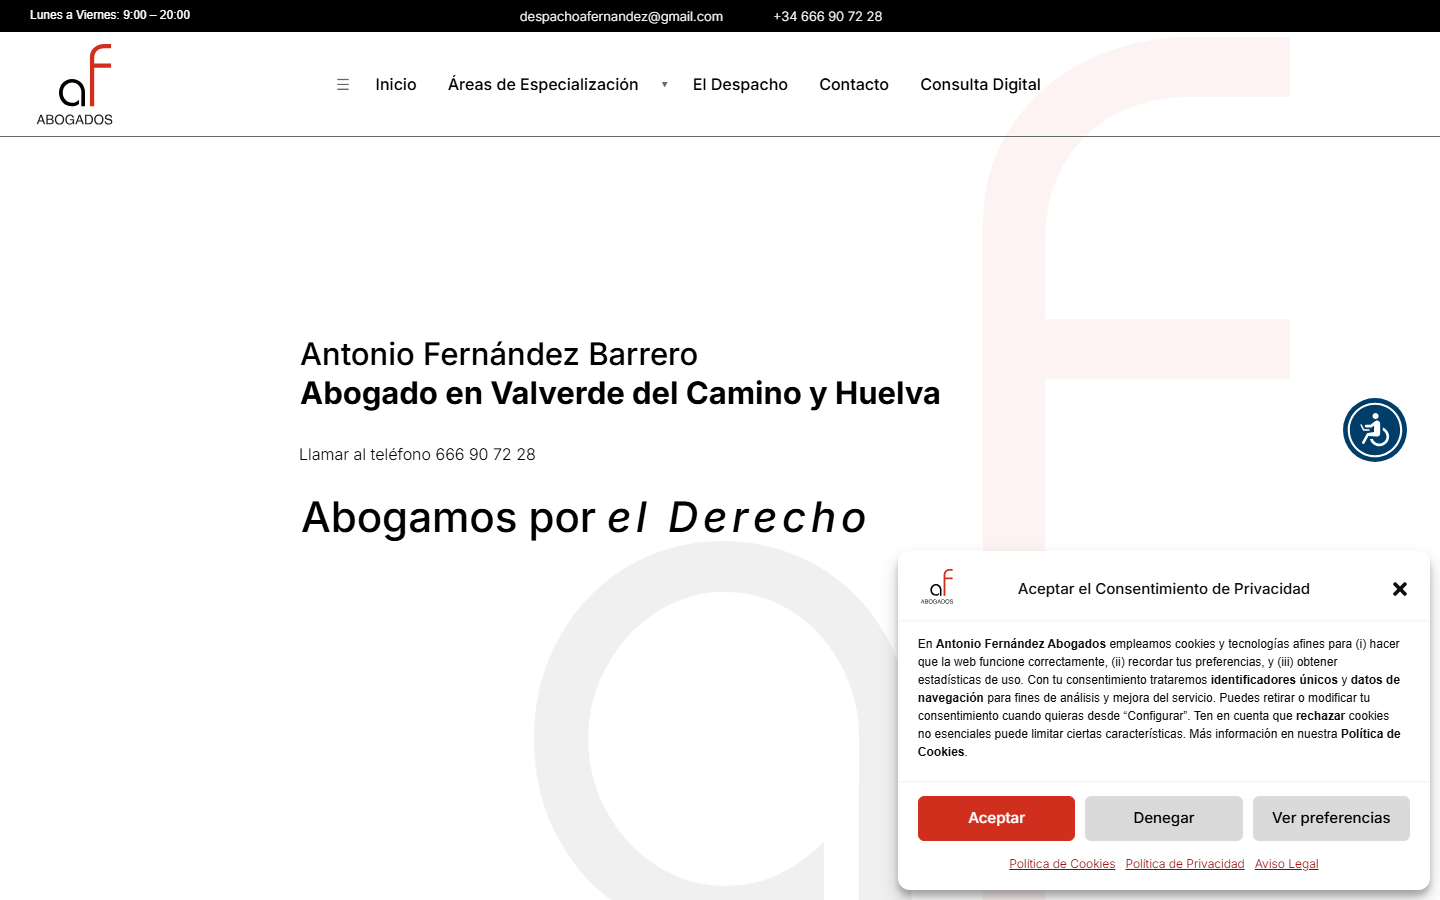Follow the Aviso Legal link
The image size is (1440, 900).
click(x=1287, y=864)
